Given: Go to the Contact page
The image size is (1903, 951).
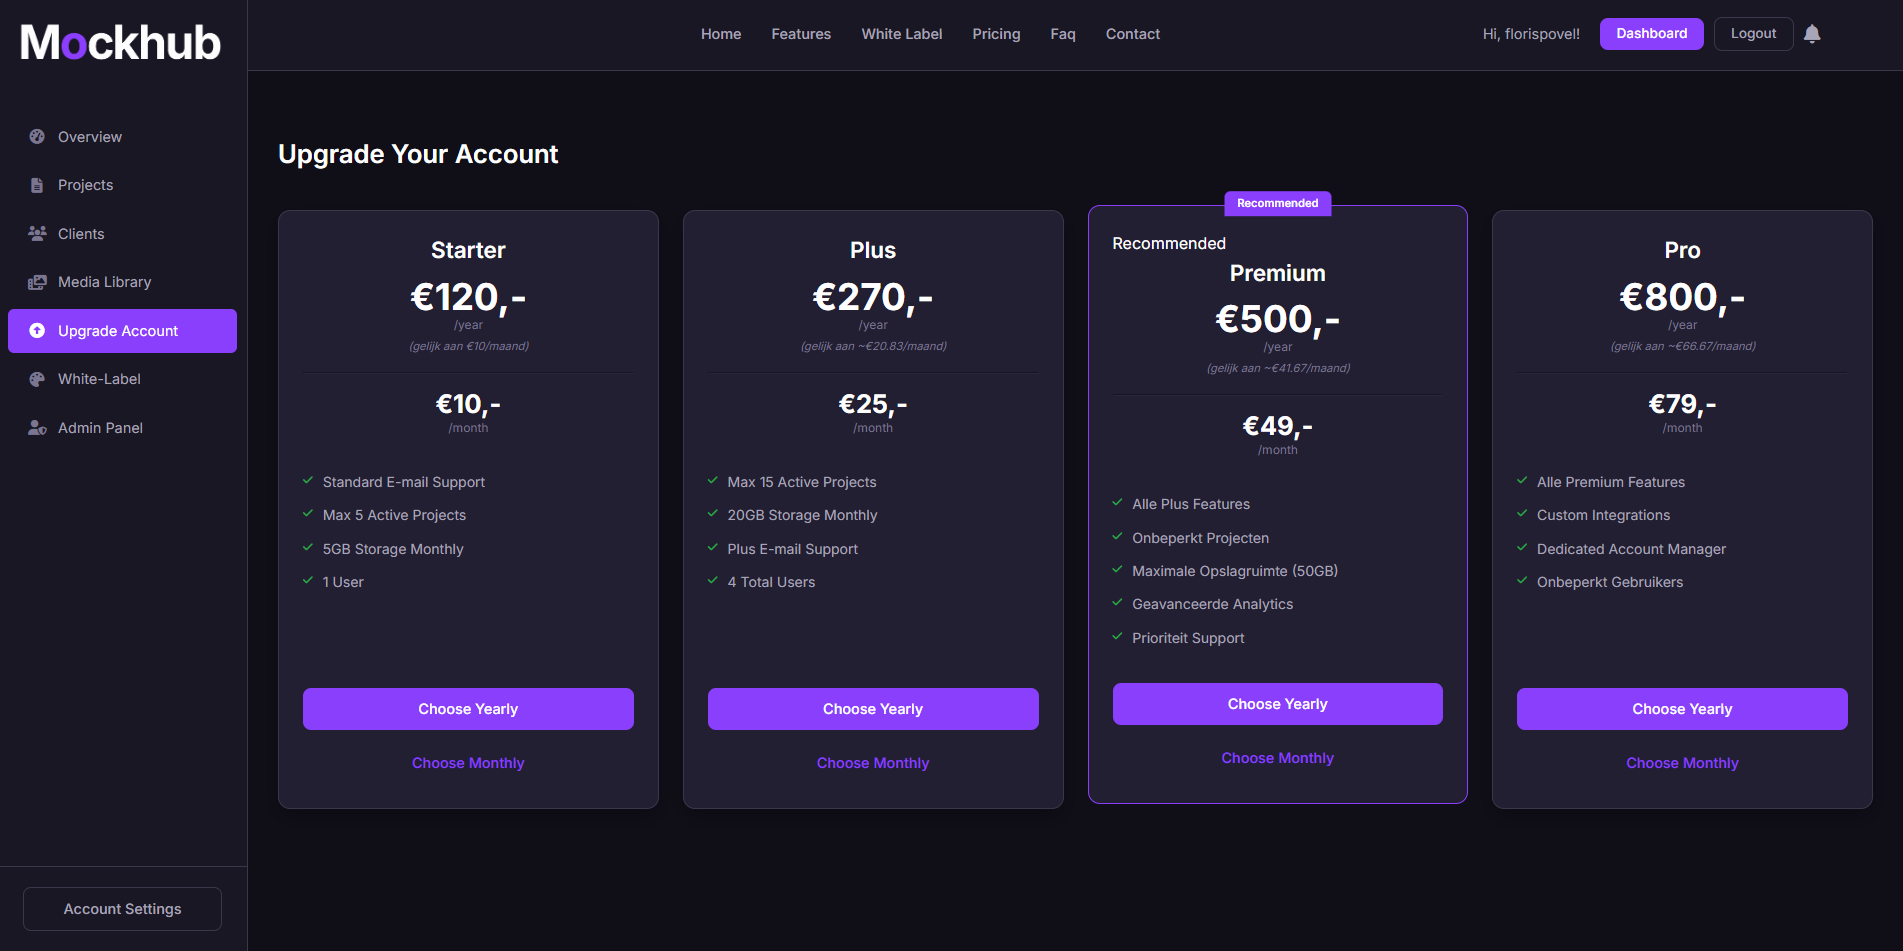Looking at the screenshot, I should pos(1132,33).
